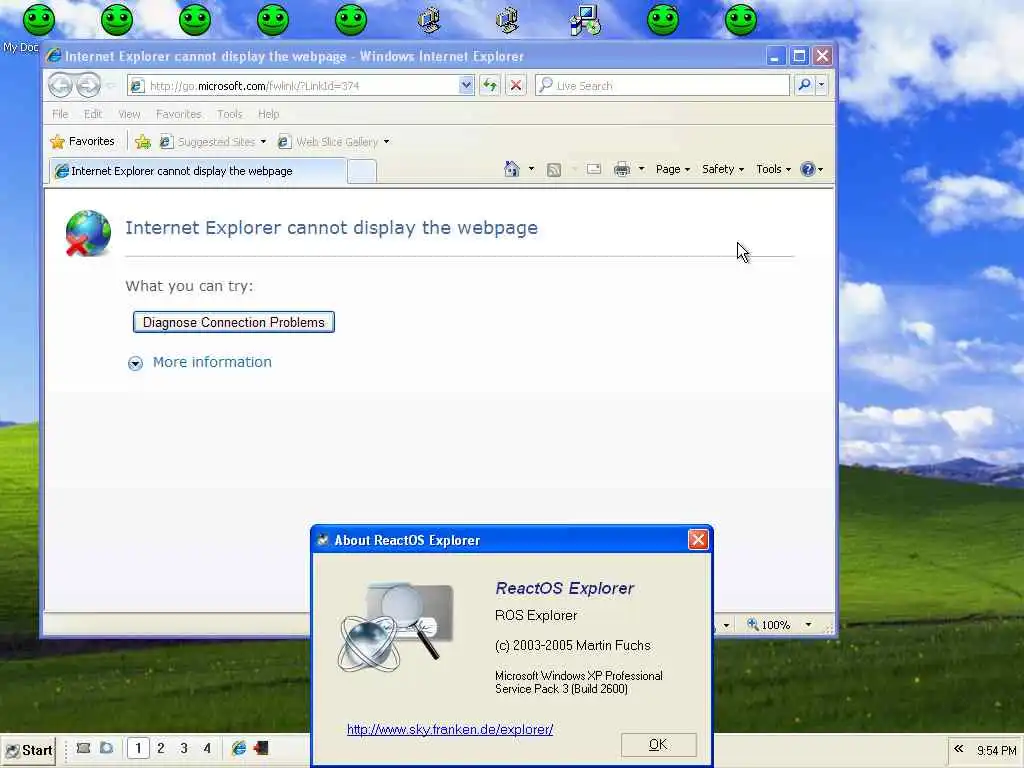Screen dimensions: 1024x768
Task: Launch Internet Explorer from the taskbar
Action: pos(239,748)
